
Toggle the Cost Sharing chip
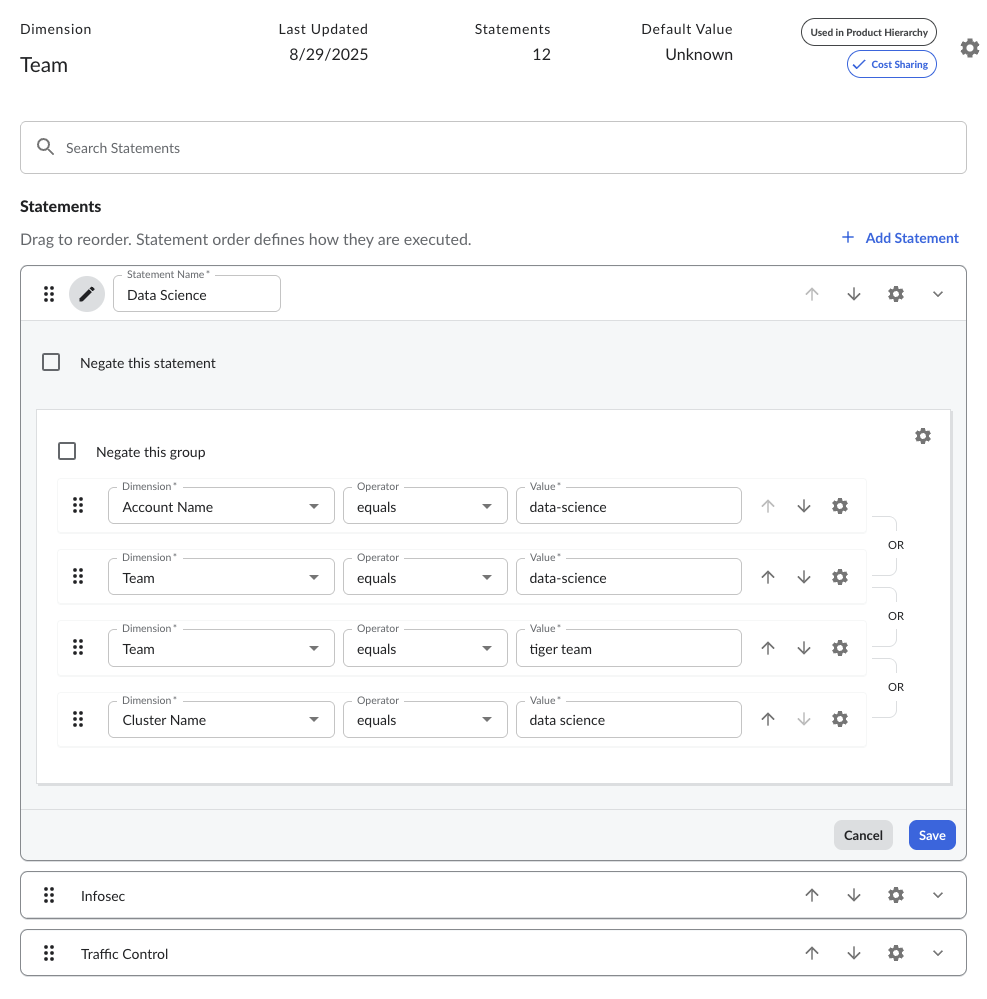click(891, 65)
